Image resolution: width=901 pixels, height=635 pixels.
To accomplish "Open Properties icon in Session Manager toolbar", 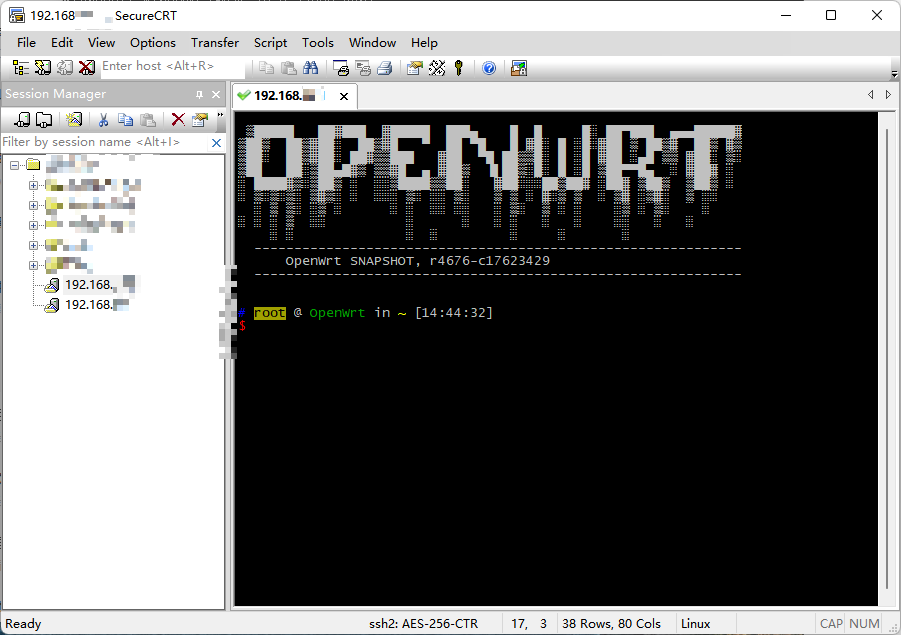I will coord(200,120).
